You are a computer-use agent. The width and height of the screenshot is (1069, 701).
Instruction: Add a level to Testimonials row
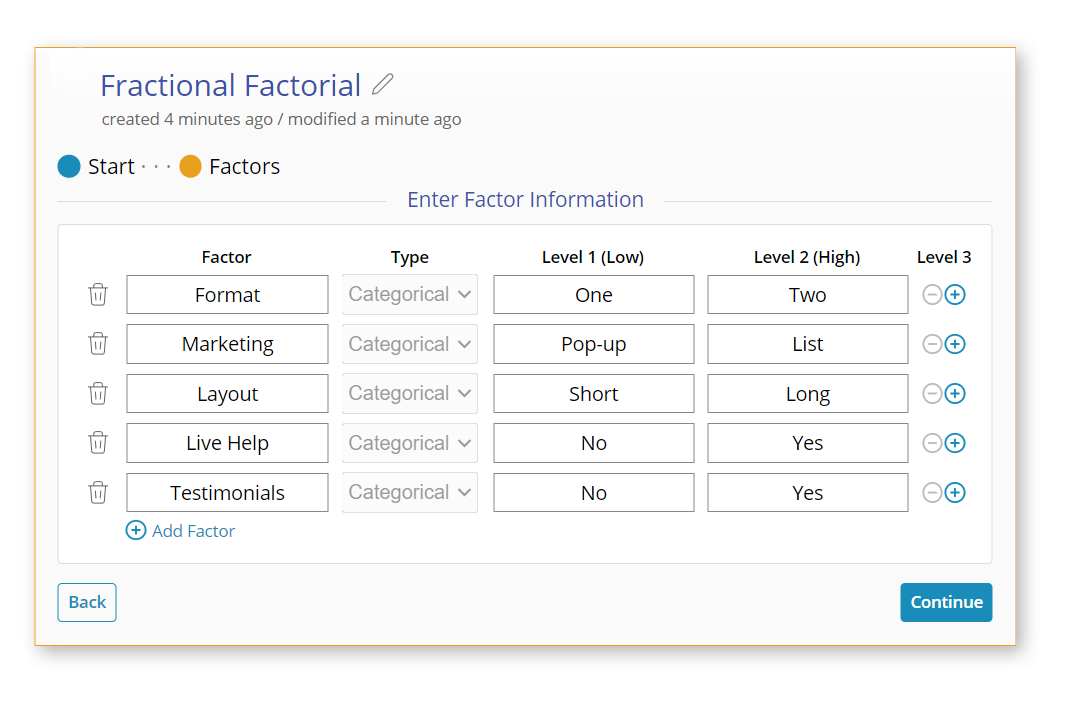pos(955,493)
